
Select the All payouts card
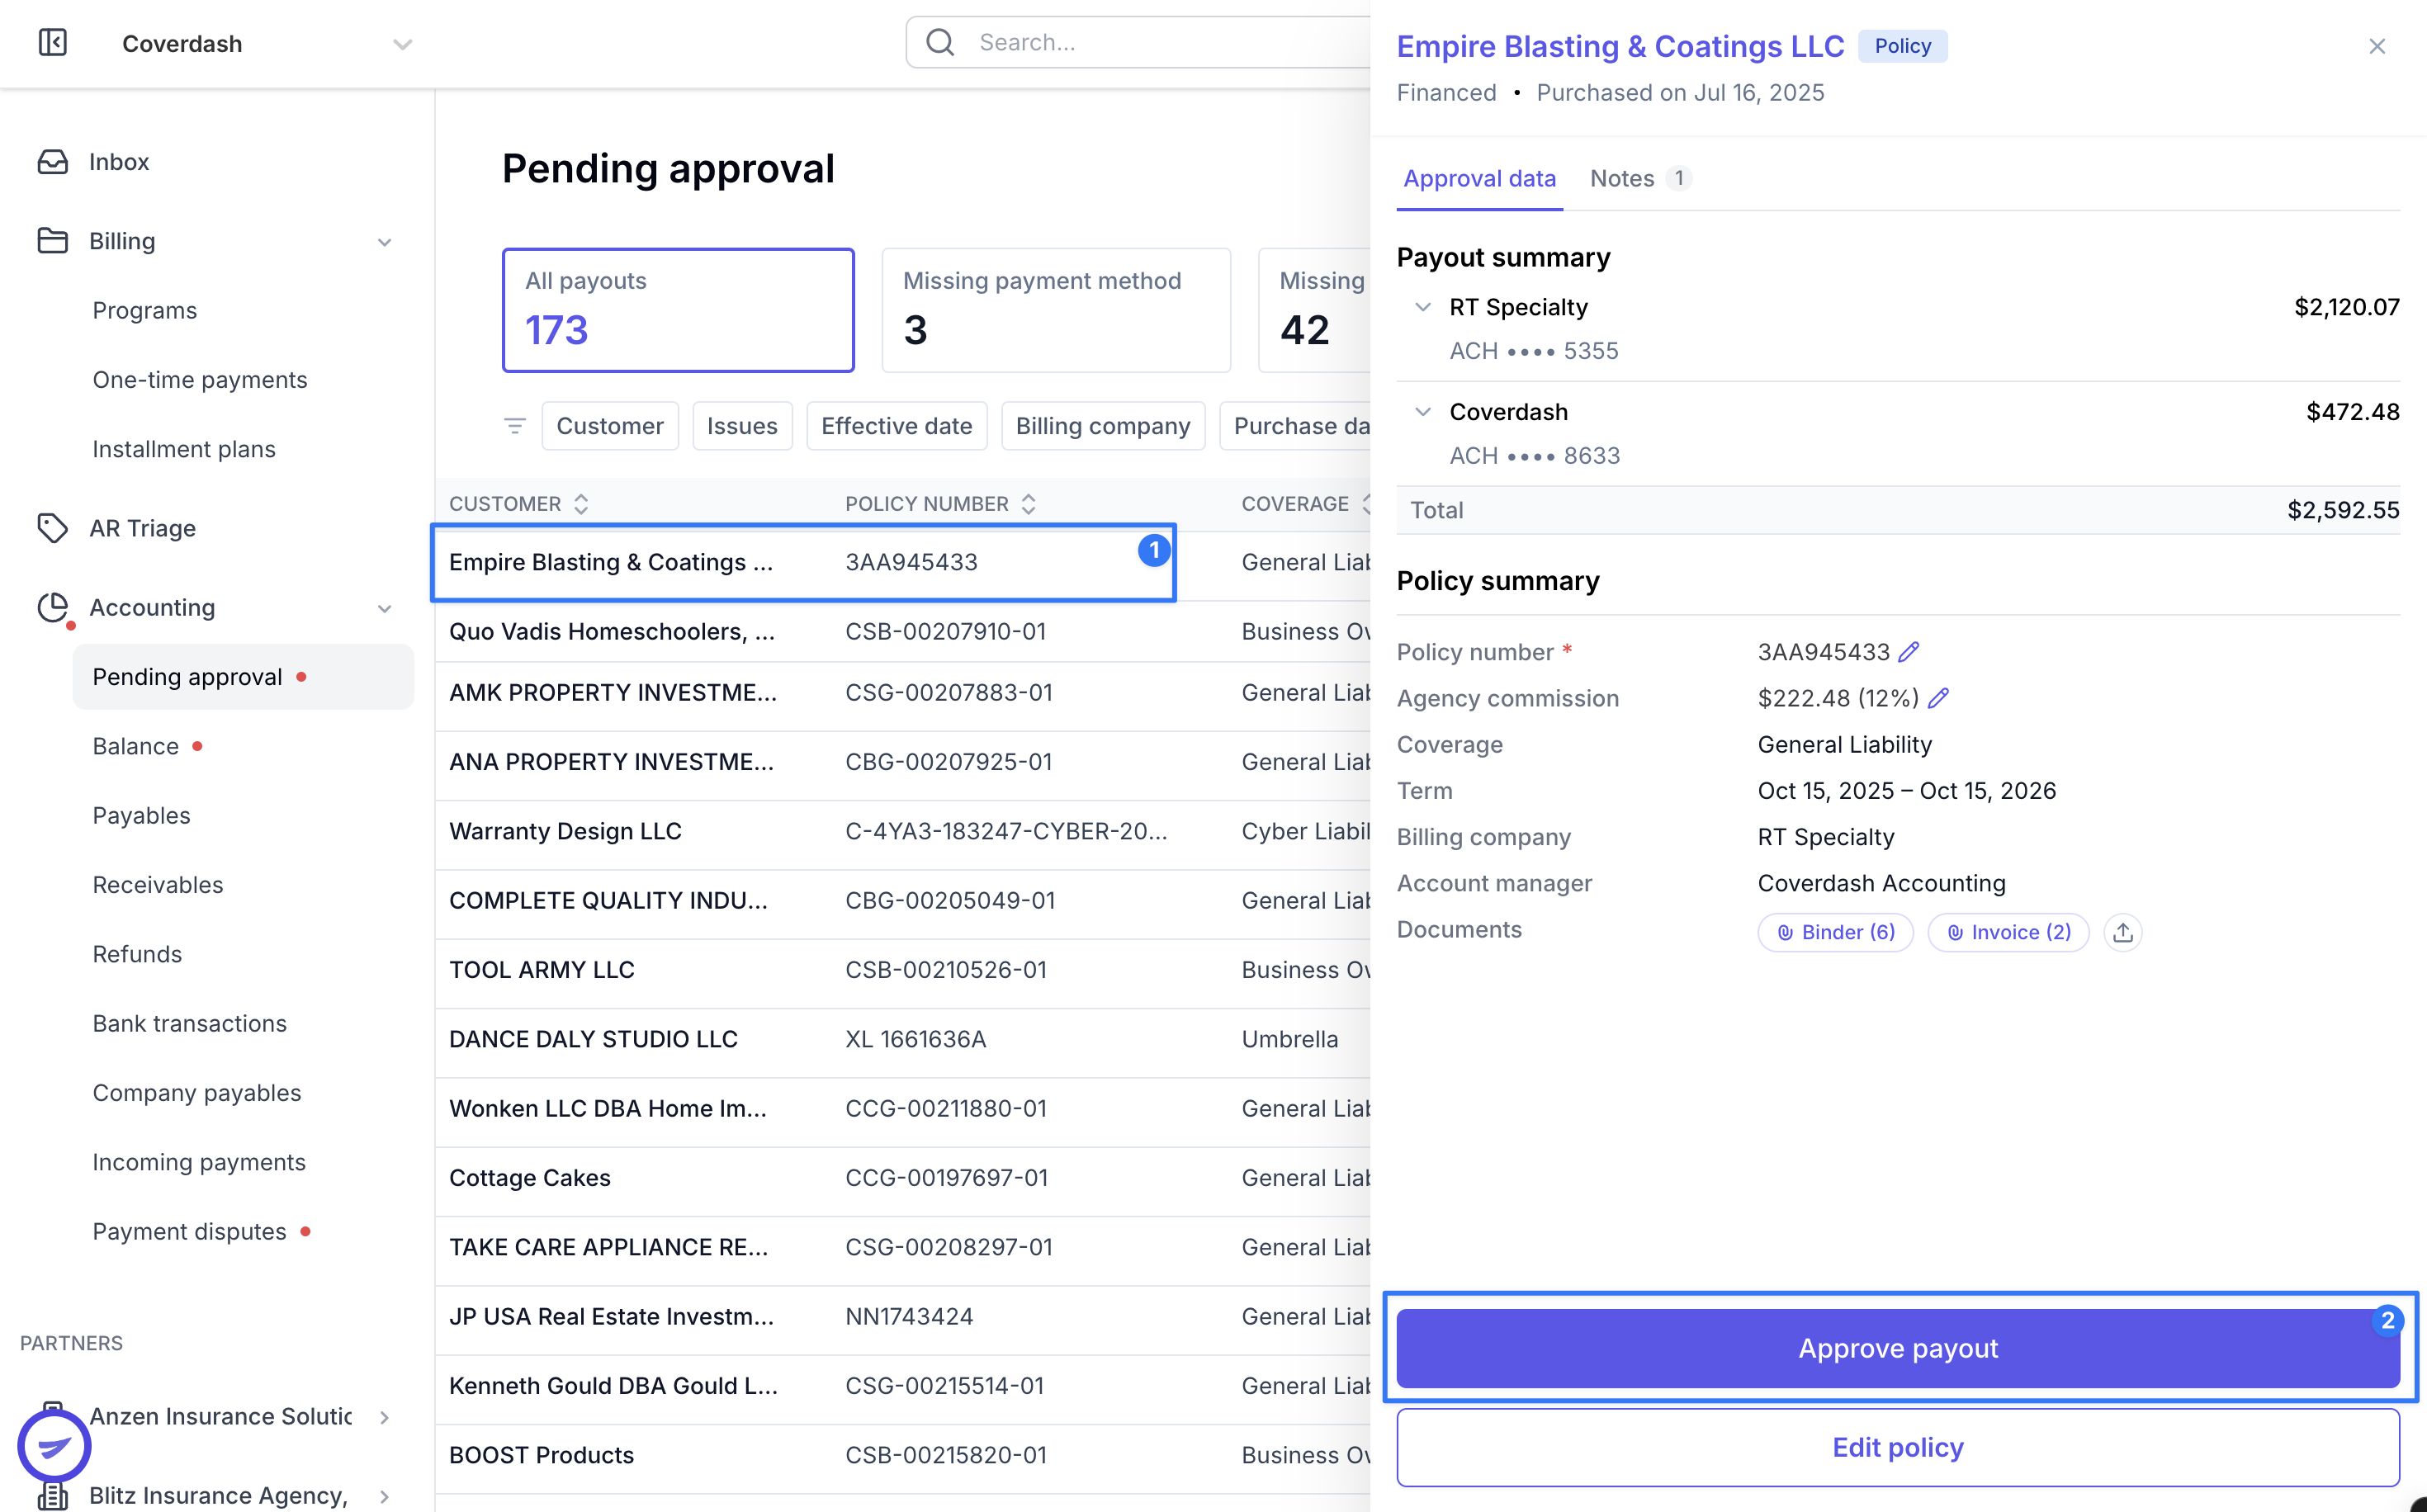678,310
